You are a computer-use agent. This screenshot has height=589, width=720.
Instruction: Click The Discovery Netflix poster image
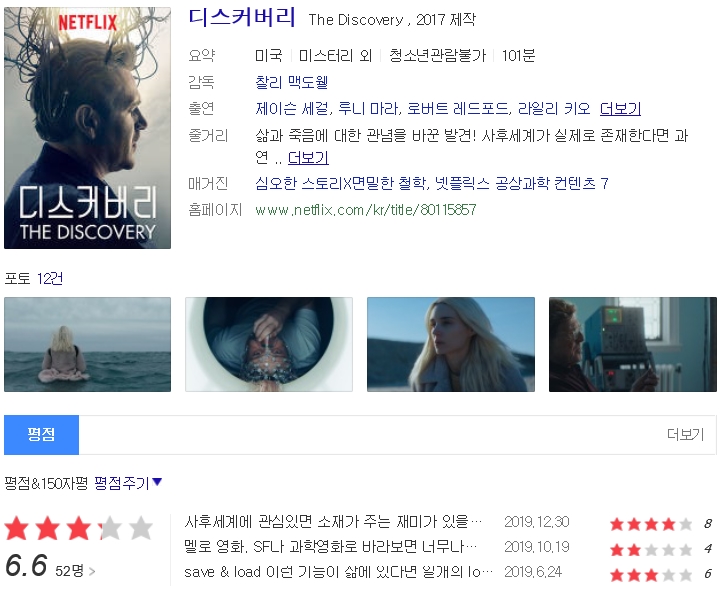[x=87, y=128]
